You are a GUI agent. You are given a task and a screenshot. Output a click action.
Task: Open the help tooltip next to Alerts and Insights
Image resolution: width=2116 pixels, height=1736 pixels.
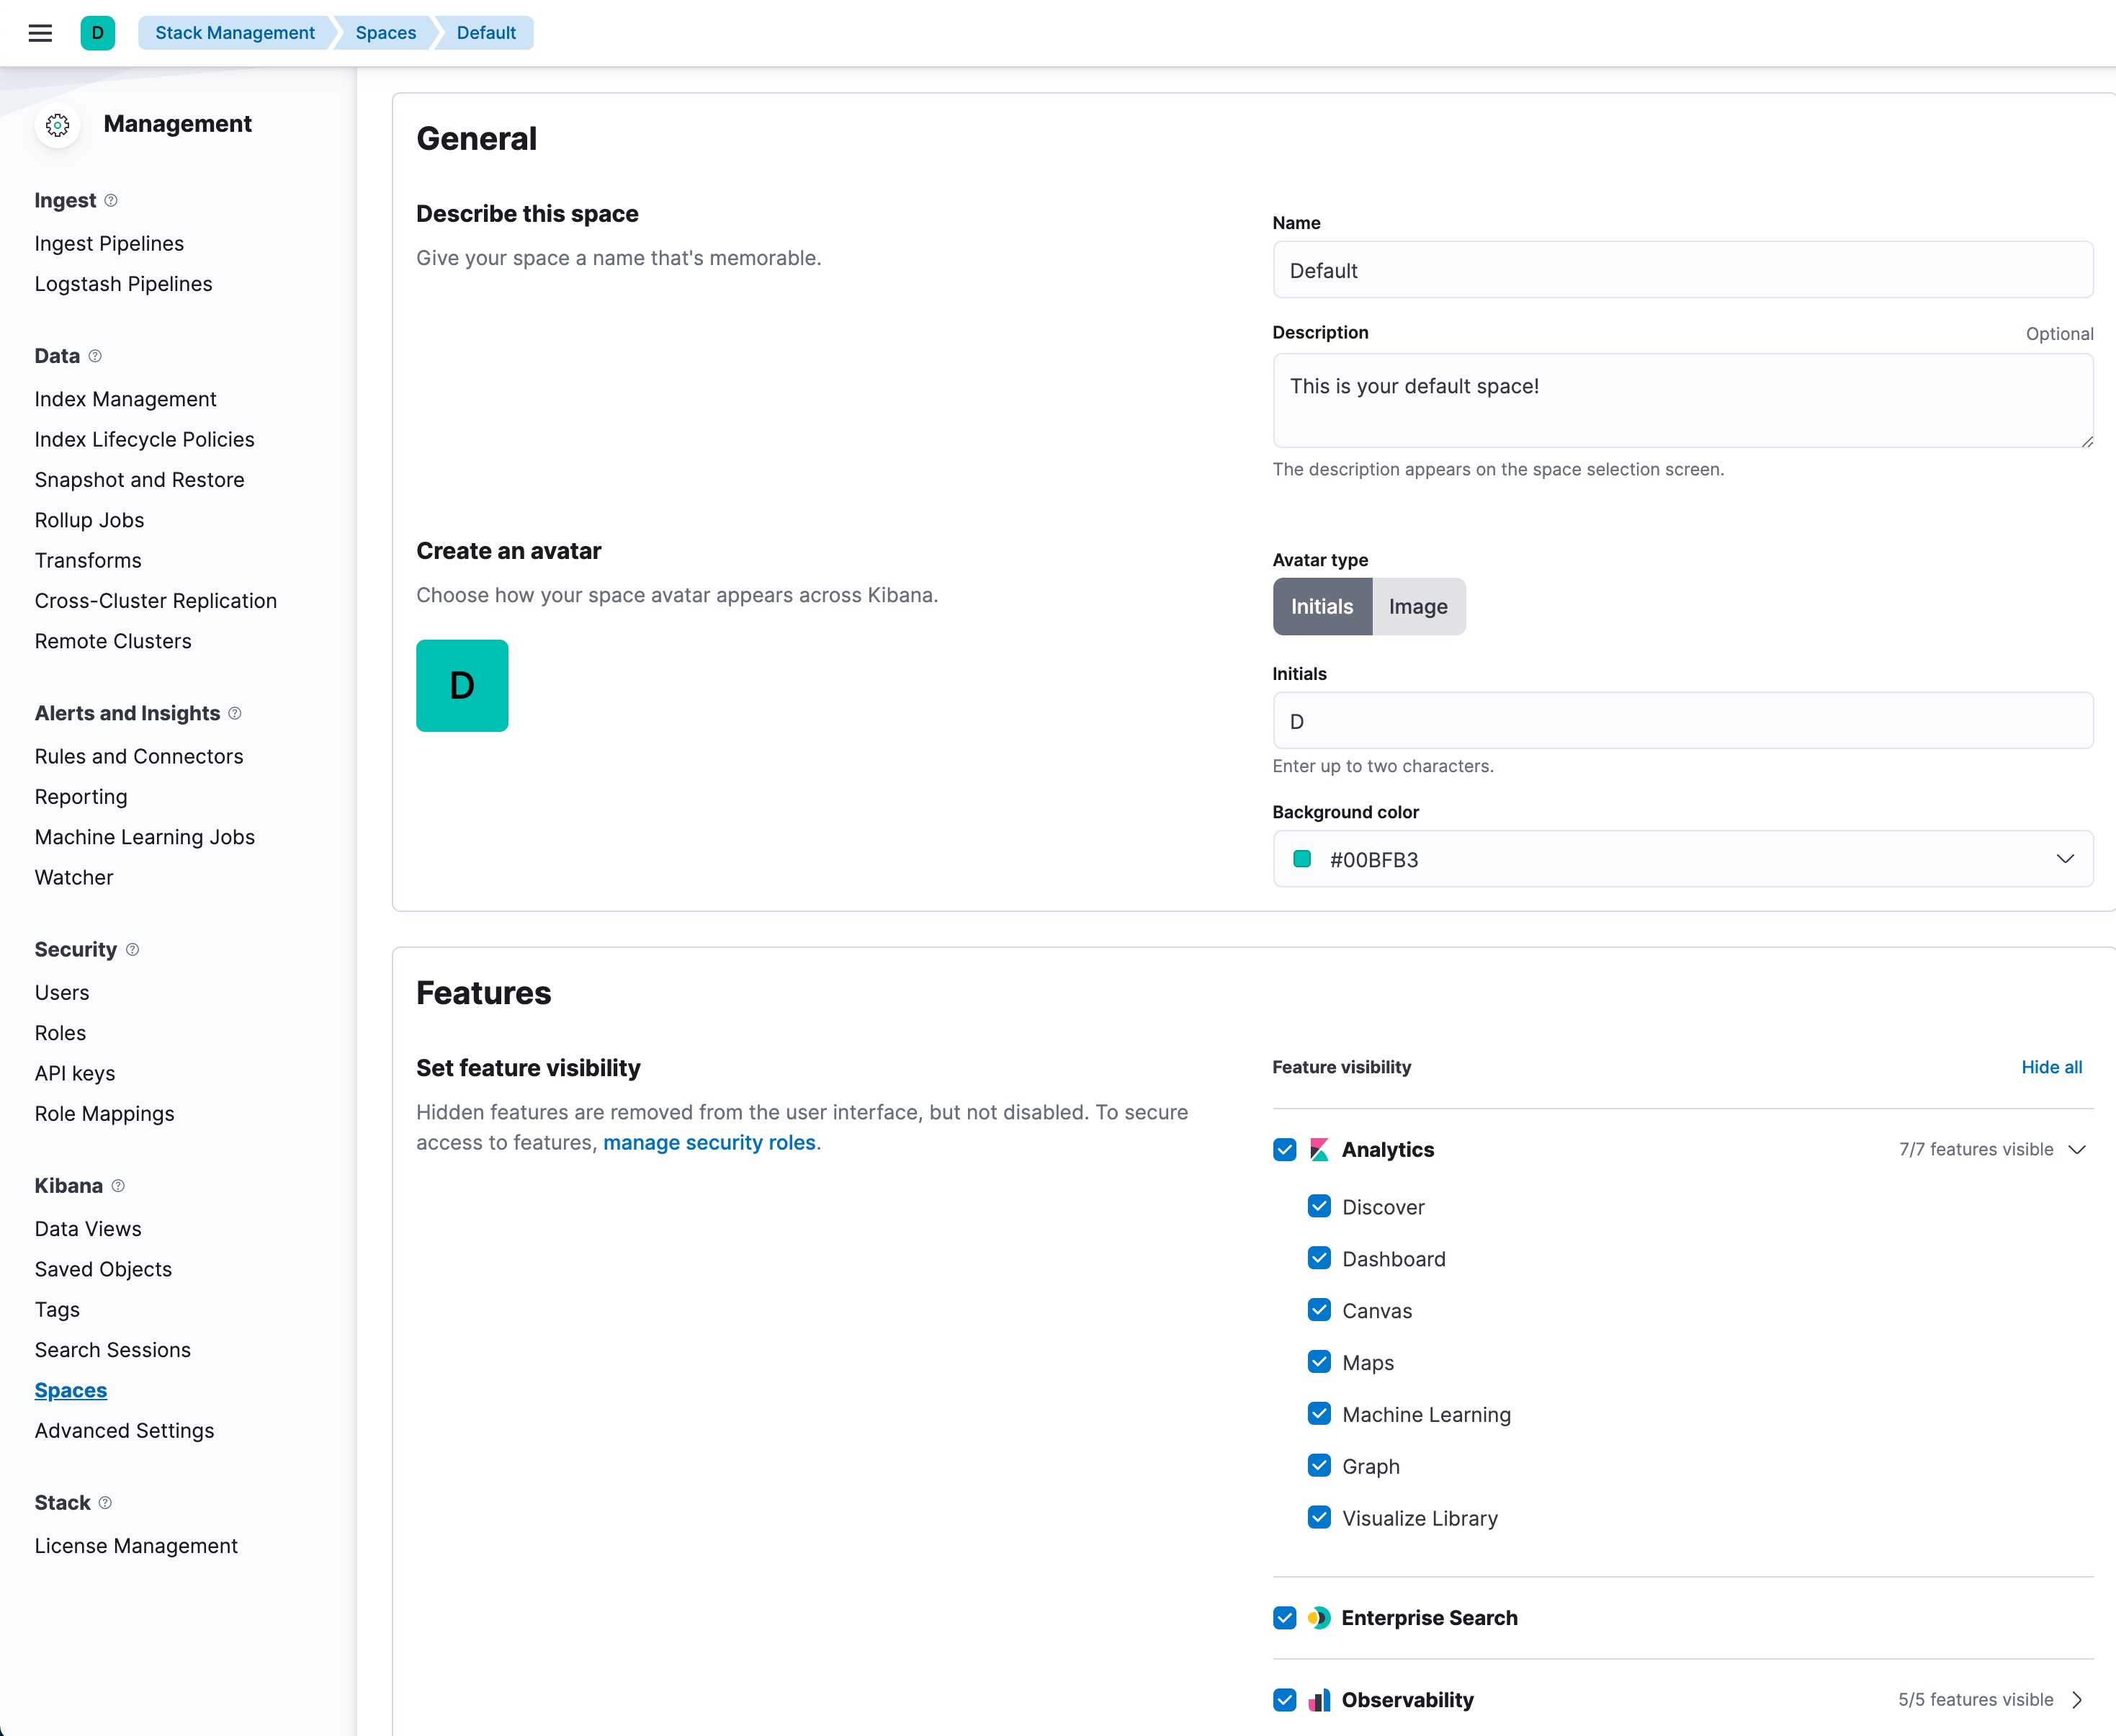(235, 713)
